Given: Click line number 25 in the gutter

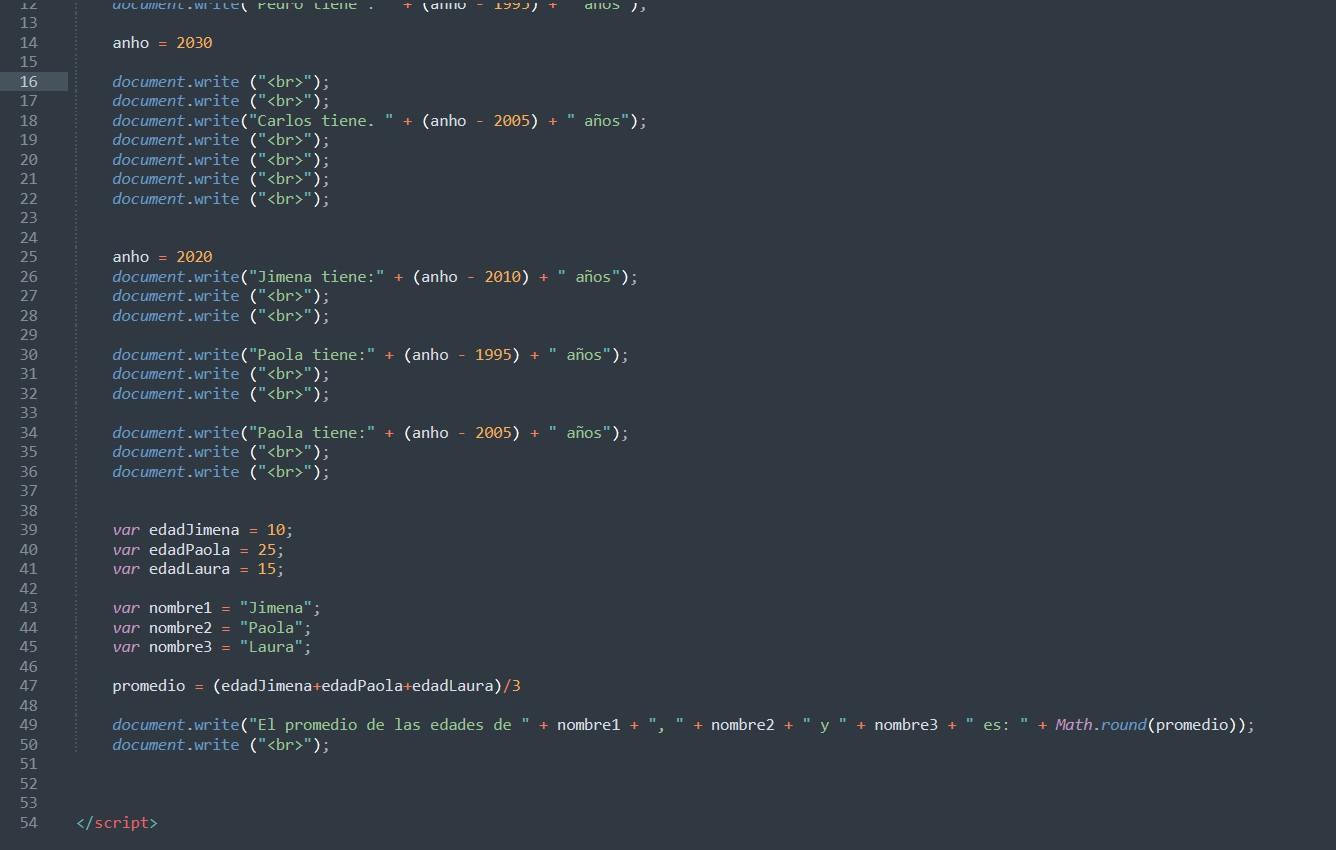Looking at the screenshot, I should [x=28, y=257].
